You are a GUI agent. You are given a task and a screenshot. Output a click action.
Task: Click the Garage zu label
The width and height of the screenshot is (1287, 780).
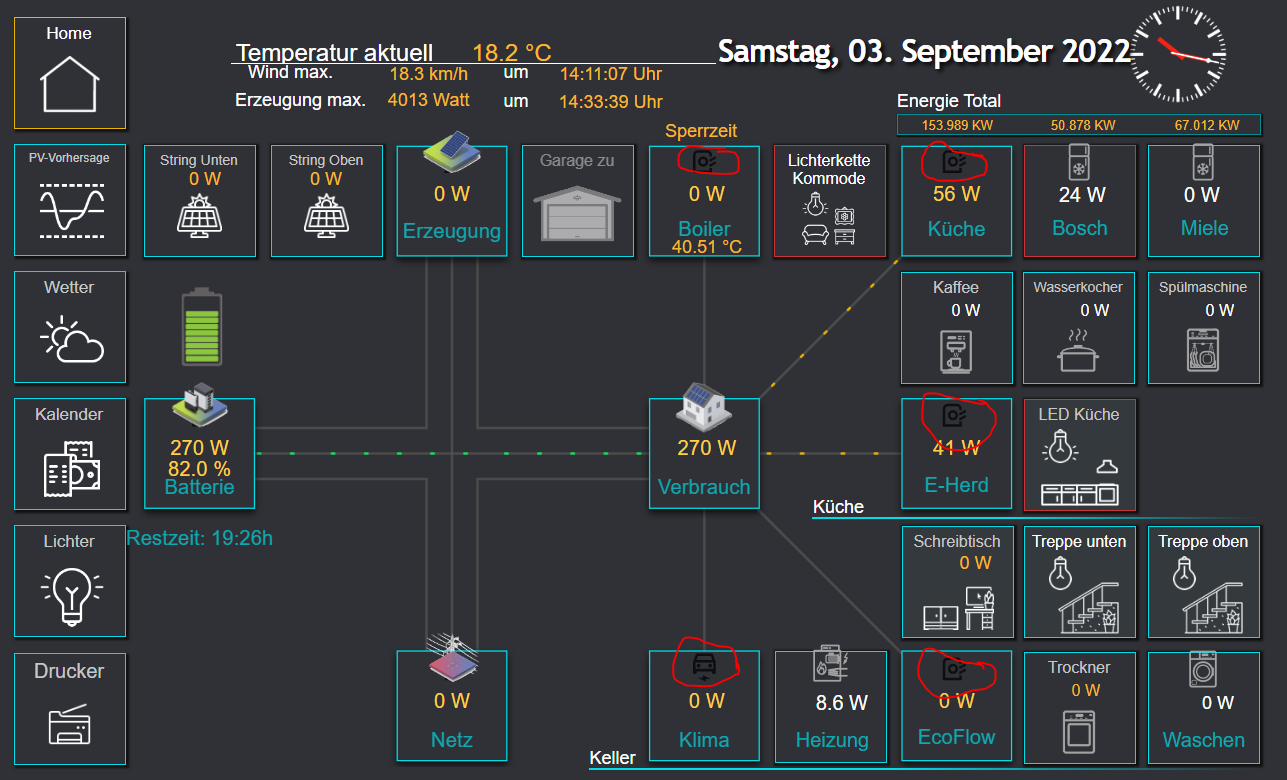tap(577, 160)
